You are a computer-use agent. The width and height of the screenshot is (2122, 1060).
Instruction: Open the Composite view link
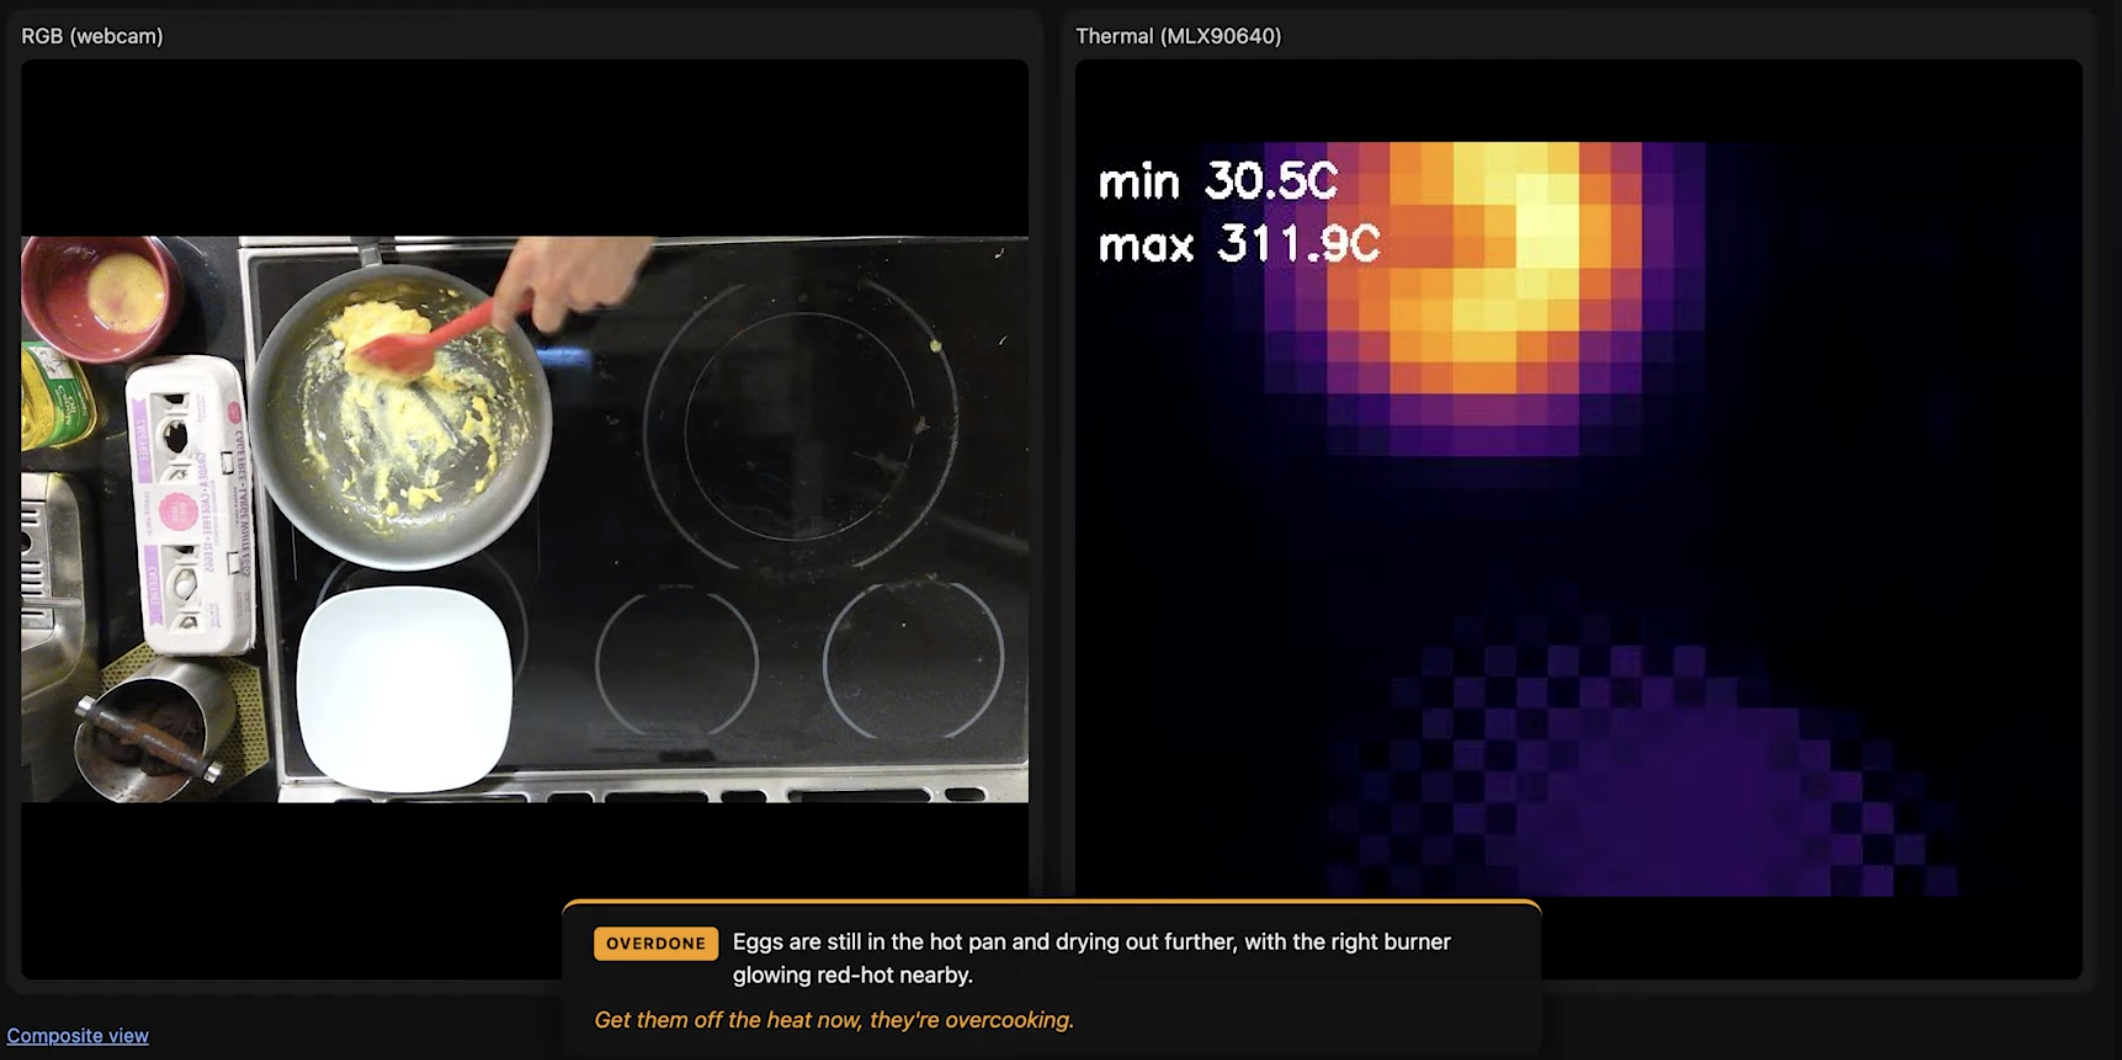coord(77,1036)
